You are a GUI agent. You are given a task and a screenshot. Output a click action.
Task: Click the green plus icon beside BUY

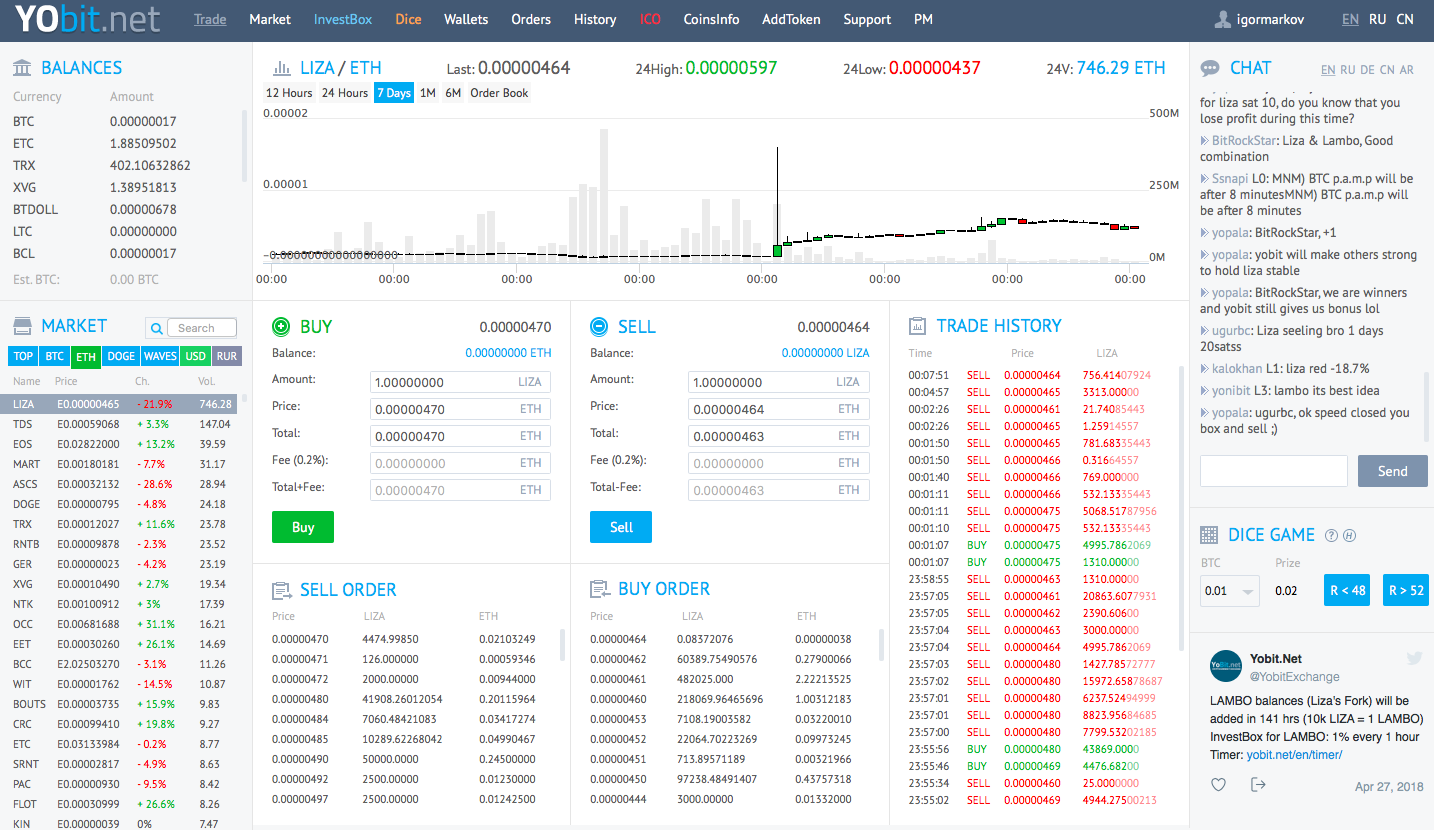[281, 326]
